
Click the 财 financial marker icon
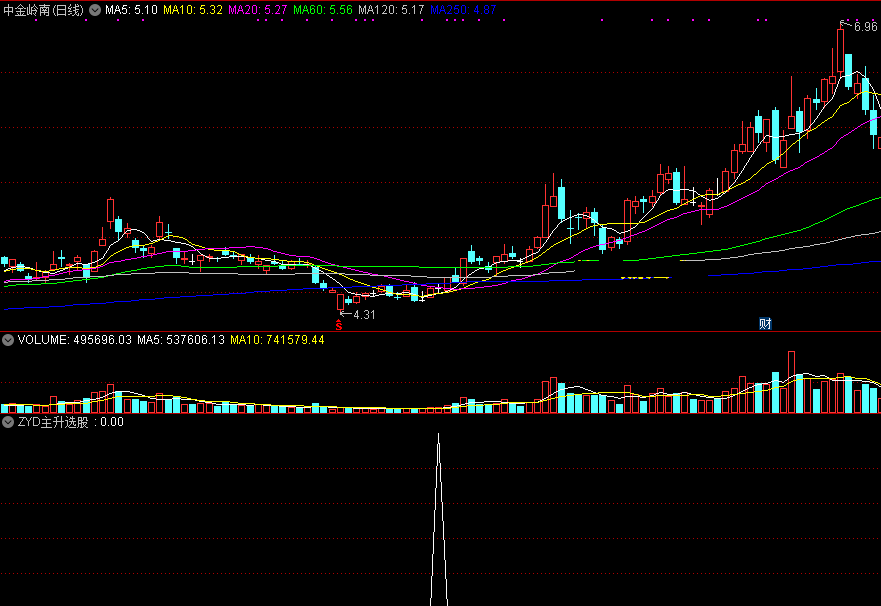click(x=765, y=323)
